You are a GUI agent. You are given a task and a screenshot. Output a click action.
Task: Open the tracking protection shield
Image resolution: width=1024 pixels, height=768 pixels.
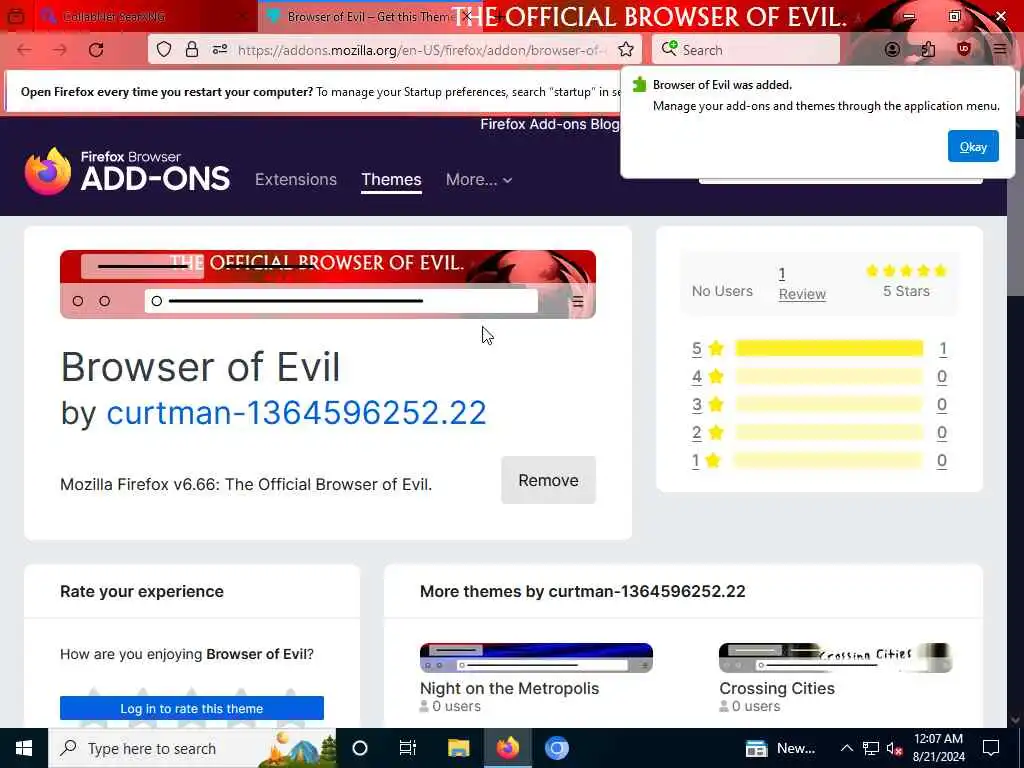click(164, 50)
